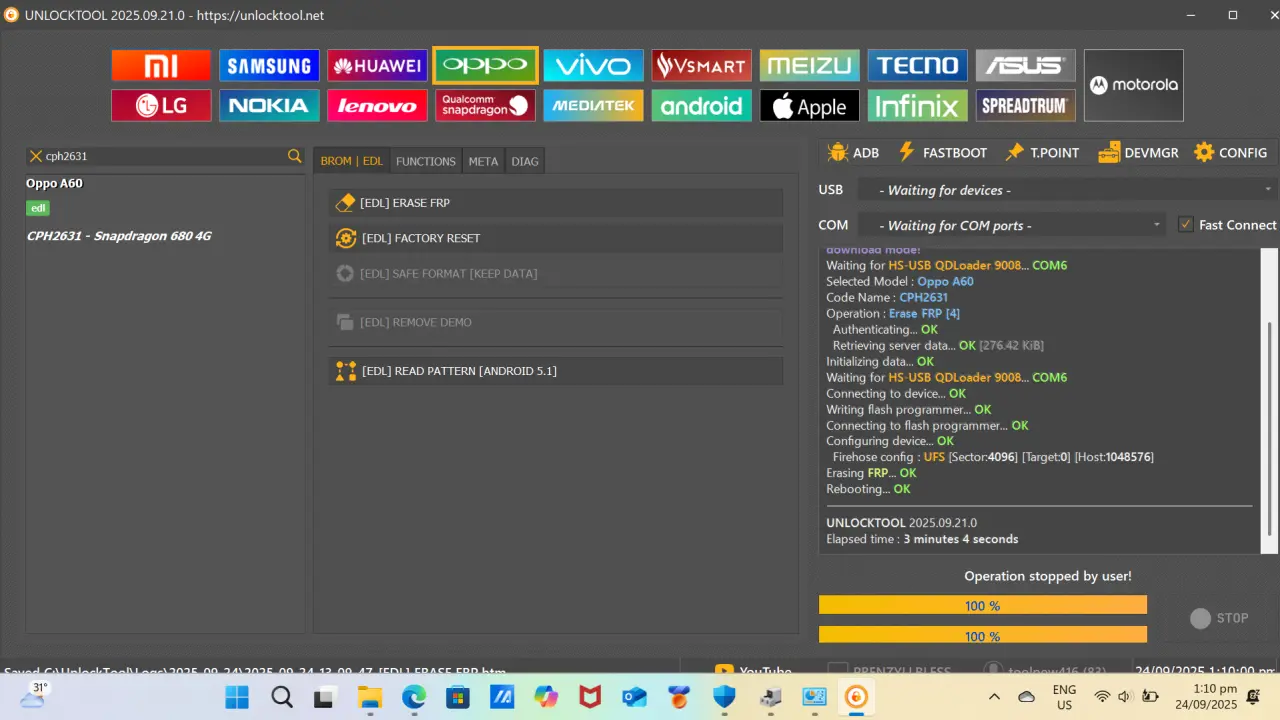1280x720 pixels.
Task: Open Microsoft Edge from the taskbar
Action: coord(414,697)
